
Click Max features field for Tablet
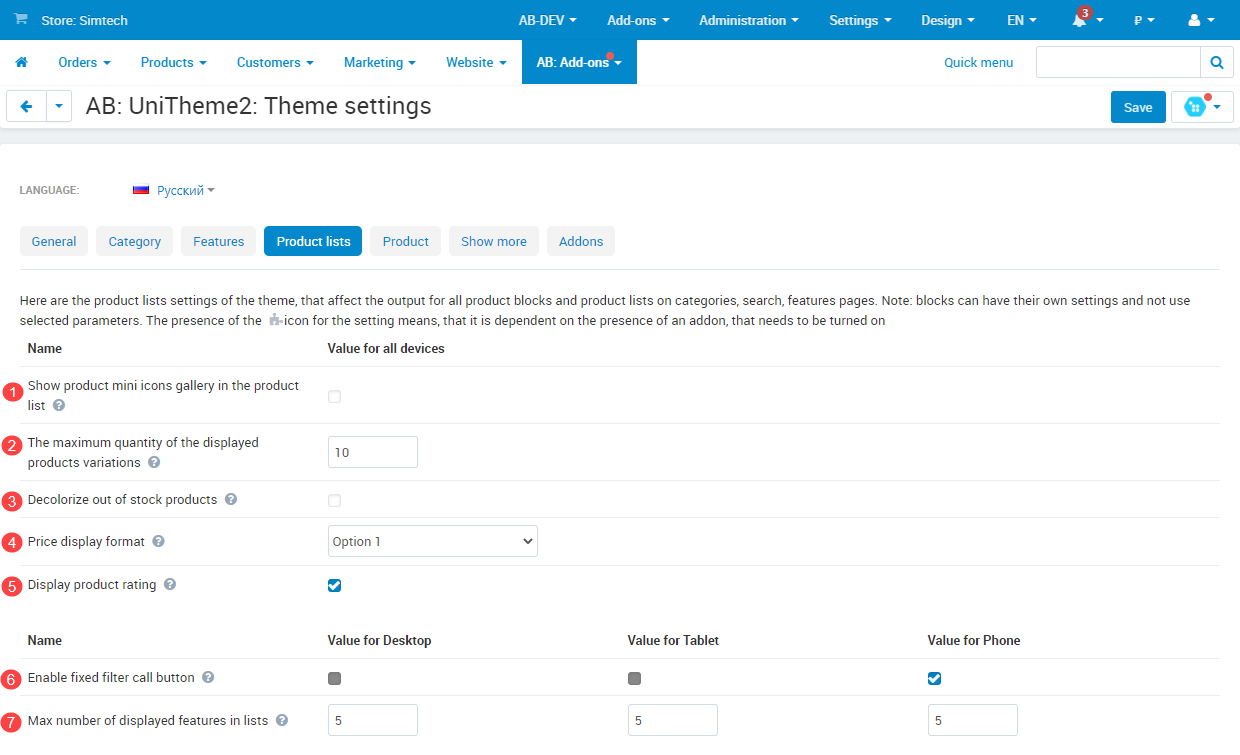[673, 720]
